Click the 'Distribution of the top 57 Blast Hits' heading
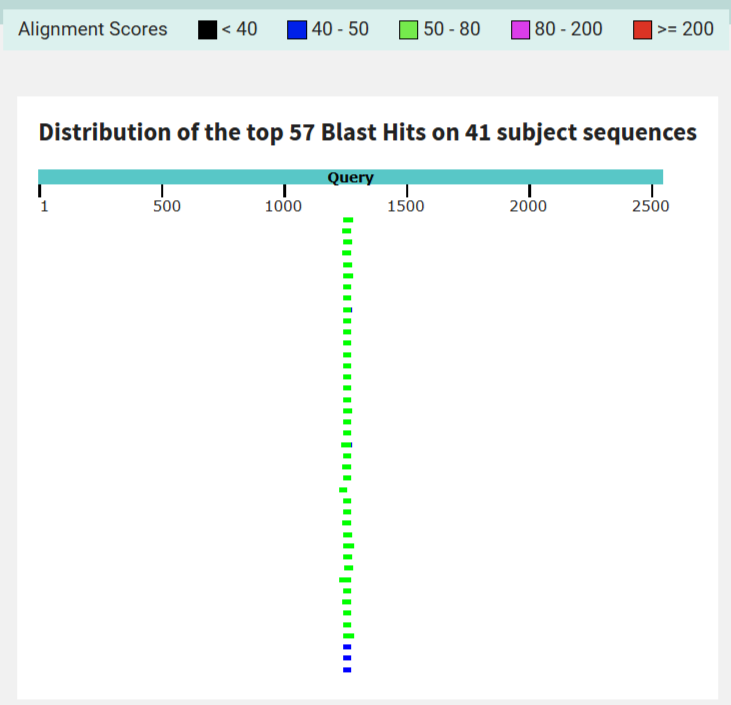The image size is (731, 705). click(367, 132)
